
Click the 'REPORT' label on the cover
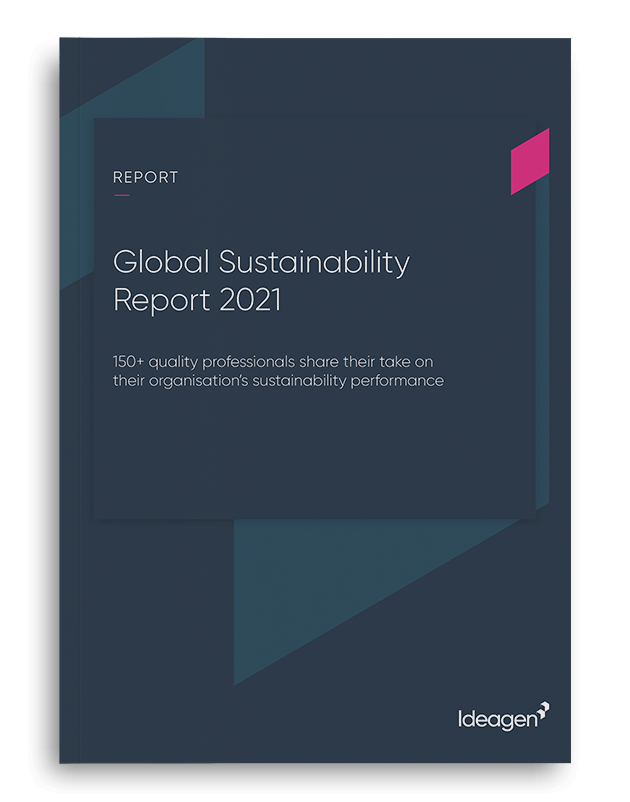click(145, 177)
